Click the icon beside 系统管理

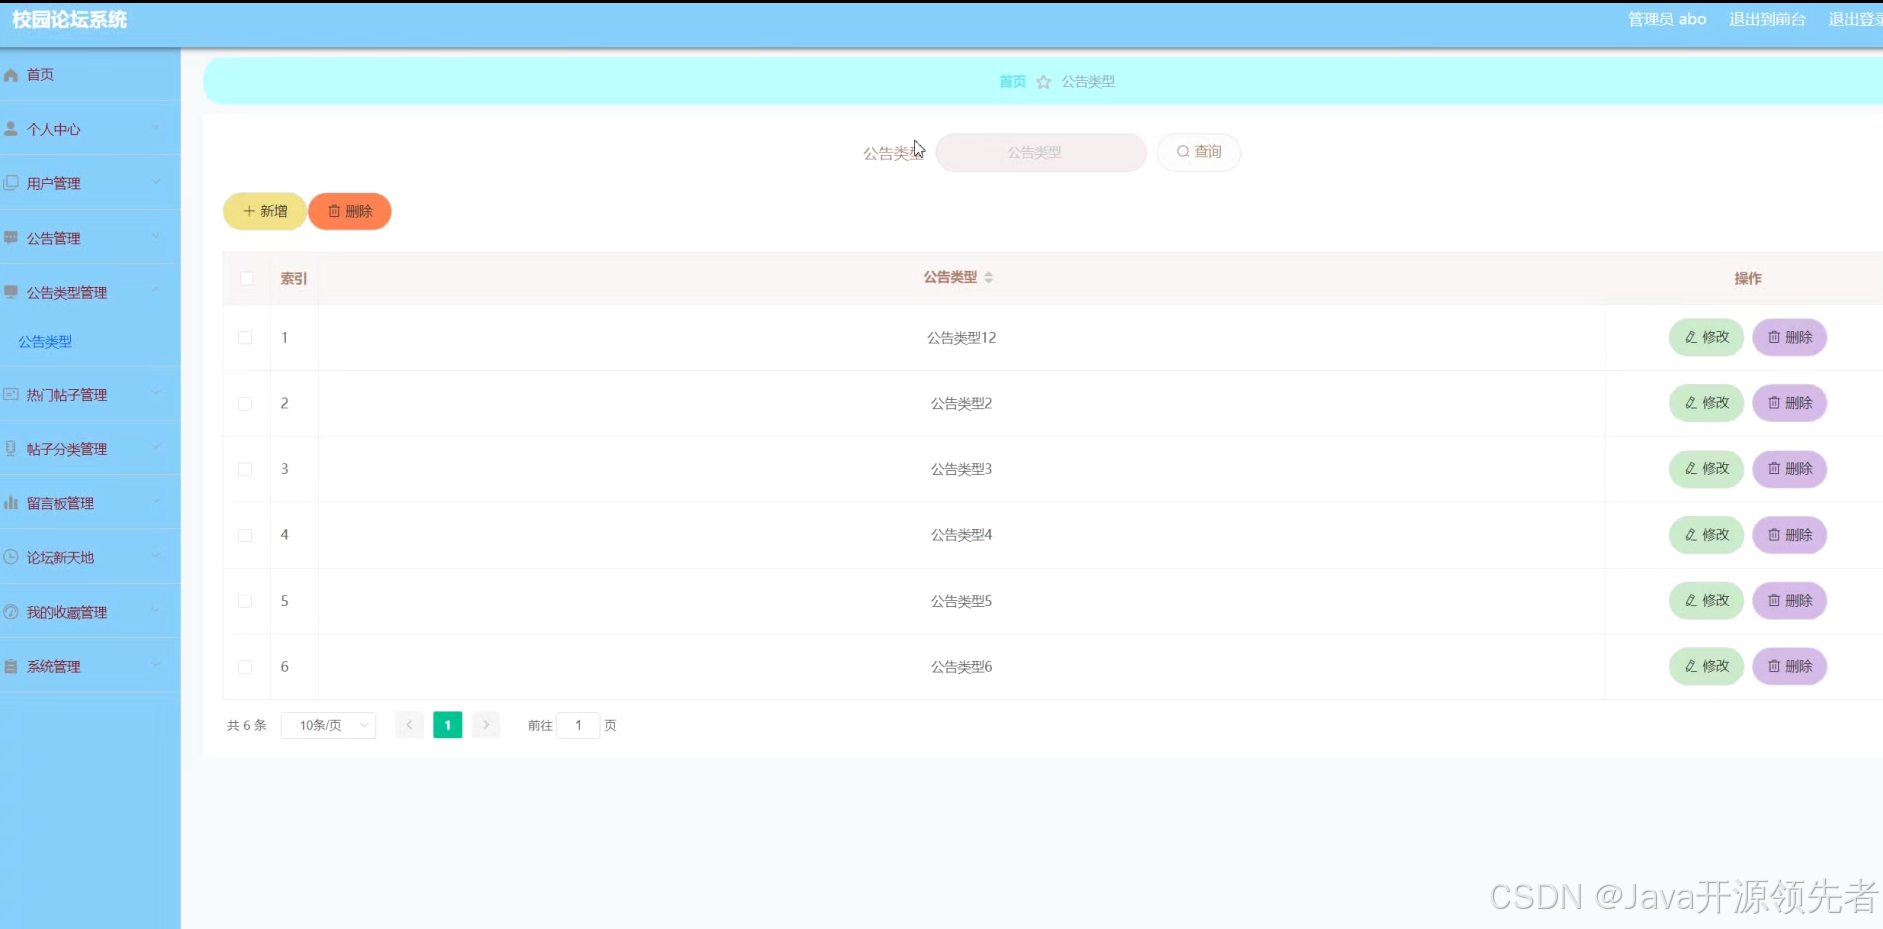11,666
